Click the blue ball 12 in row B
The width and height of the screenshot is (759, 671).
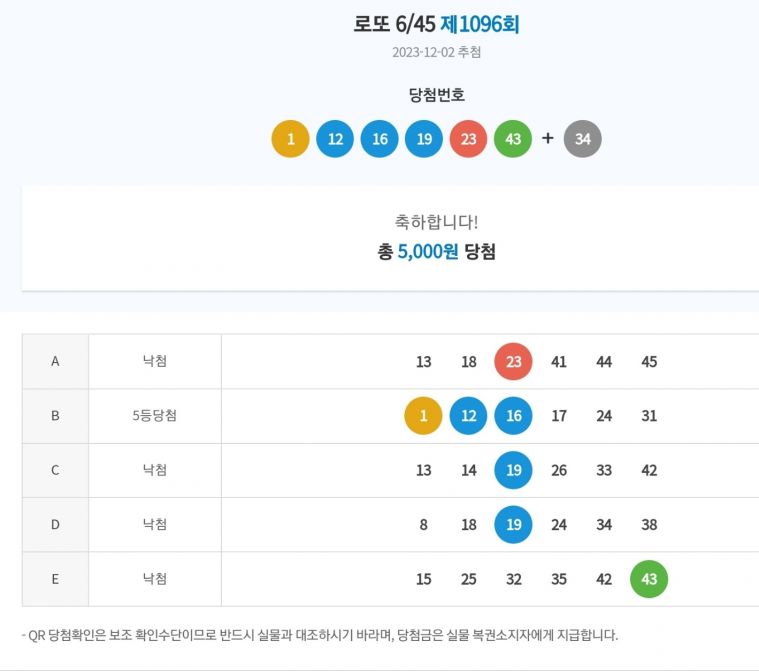pos(469,416)
